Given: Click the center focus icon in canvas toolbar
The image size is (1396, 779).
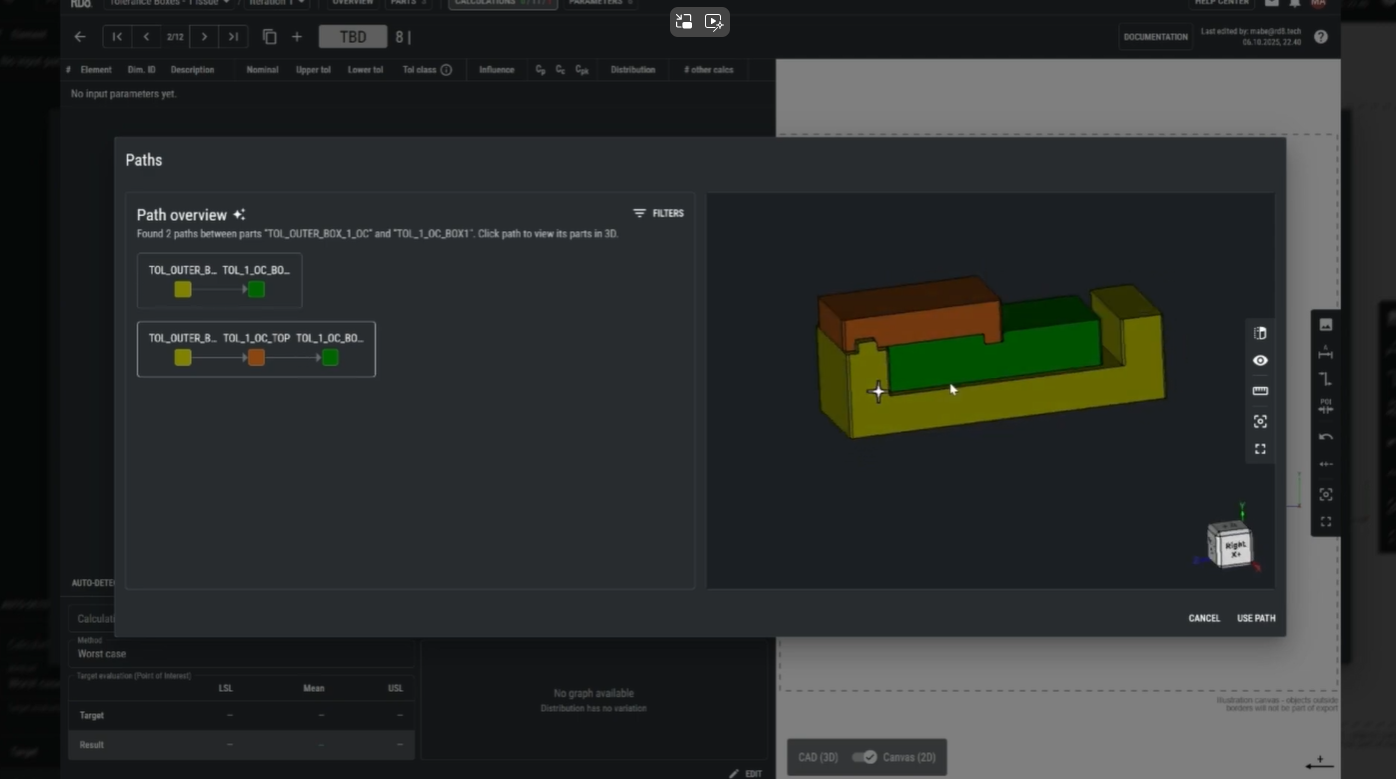Looking at the screenshot, I should (x=1326, y=494).
